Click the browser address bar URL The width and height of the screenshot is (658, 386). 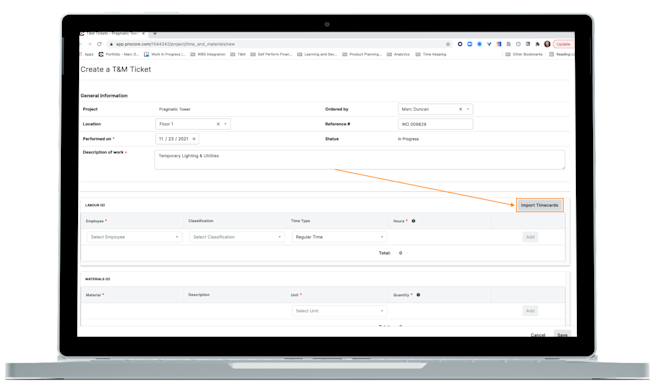[x=175, y=44]
